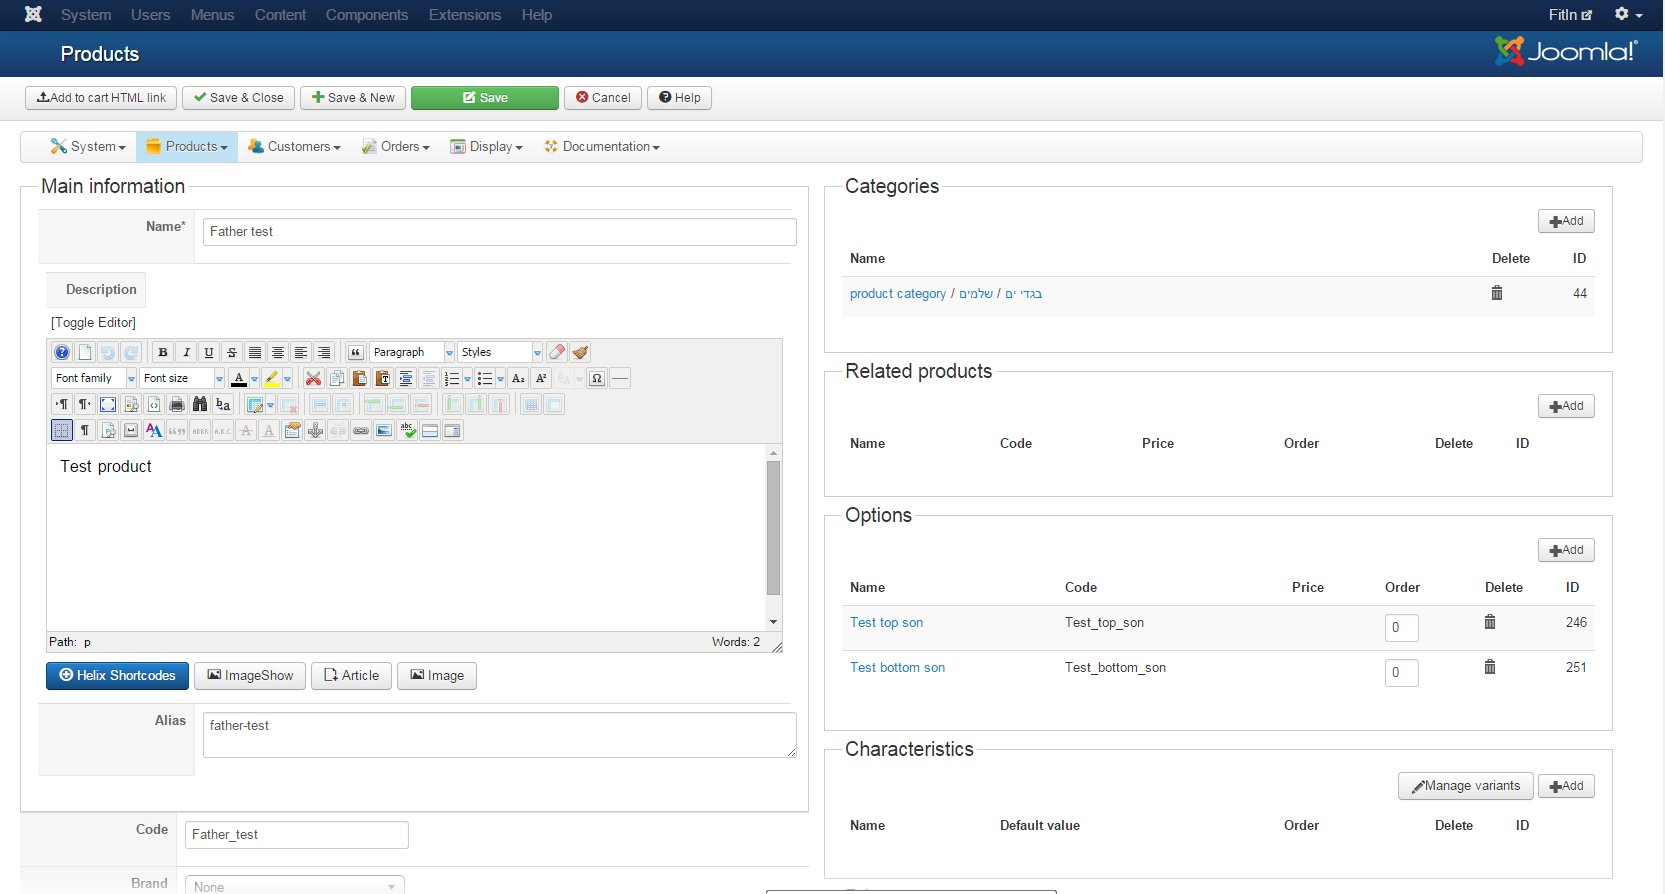
Task: Cancel editing the product
Action: click(603, 98)
